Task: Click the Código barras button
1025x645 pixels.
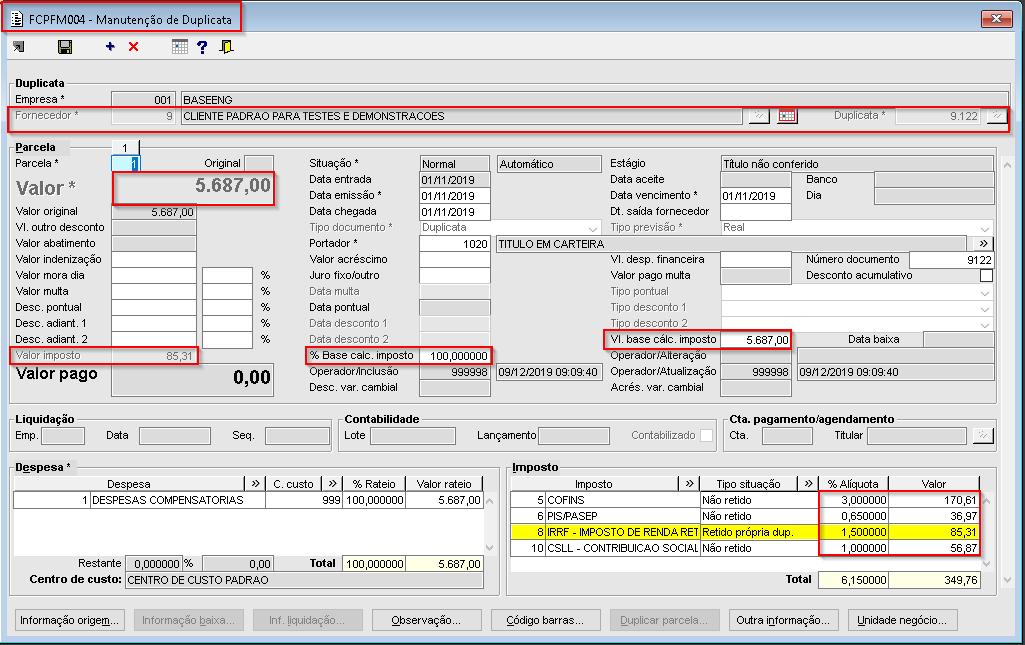Action: pyautogui.click(x=545, y=620)
